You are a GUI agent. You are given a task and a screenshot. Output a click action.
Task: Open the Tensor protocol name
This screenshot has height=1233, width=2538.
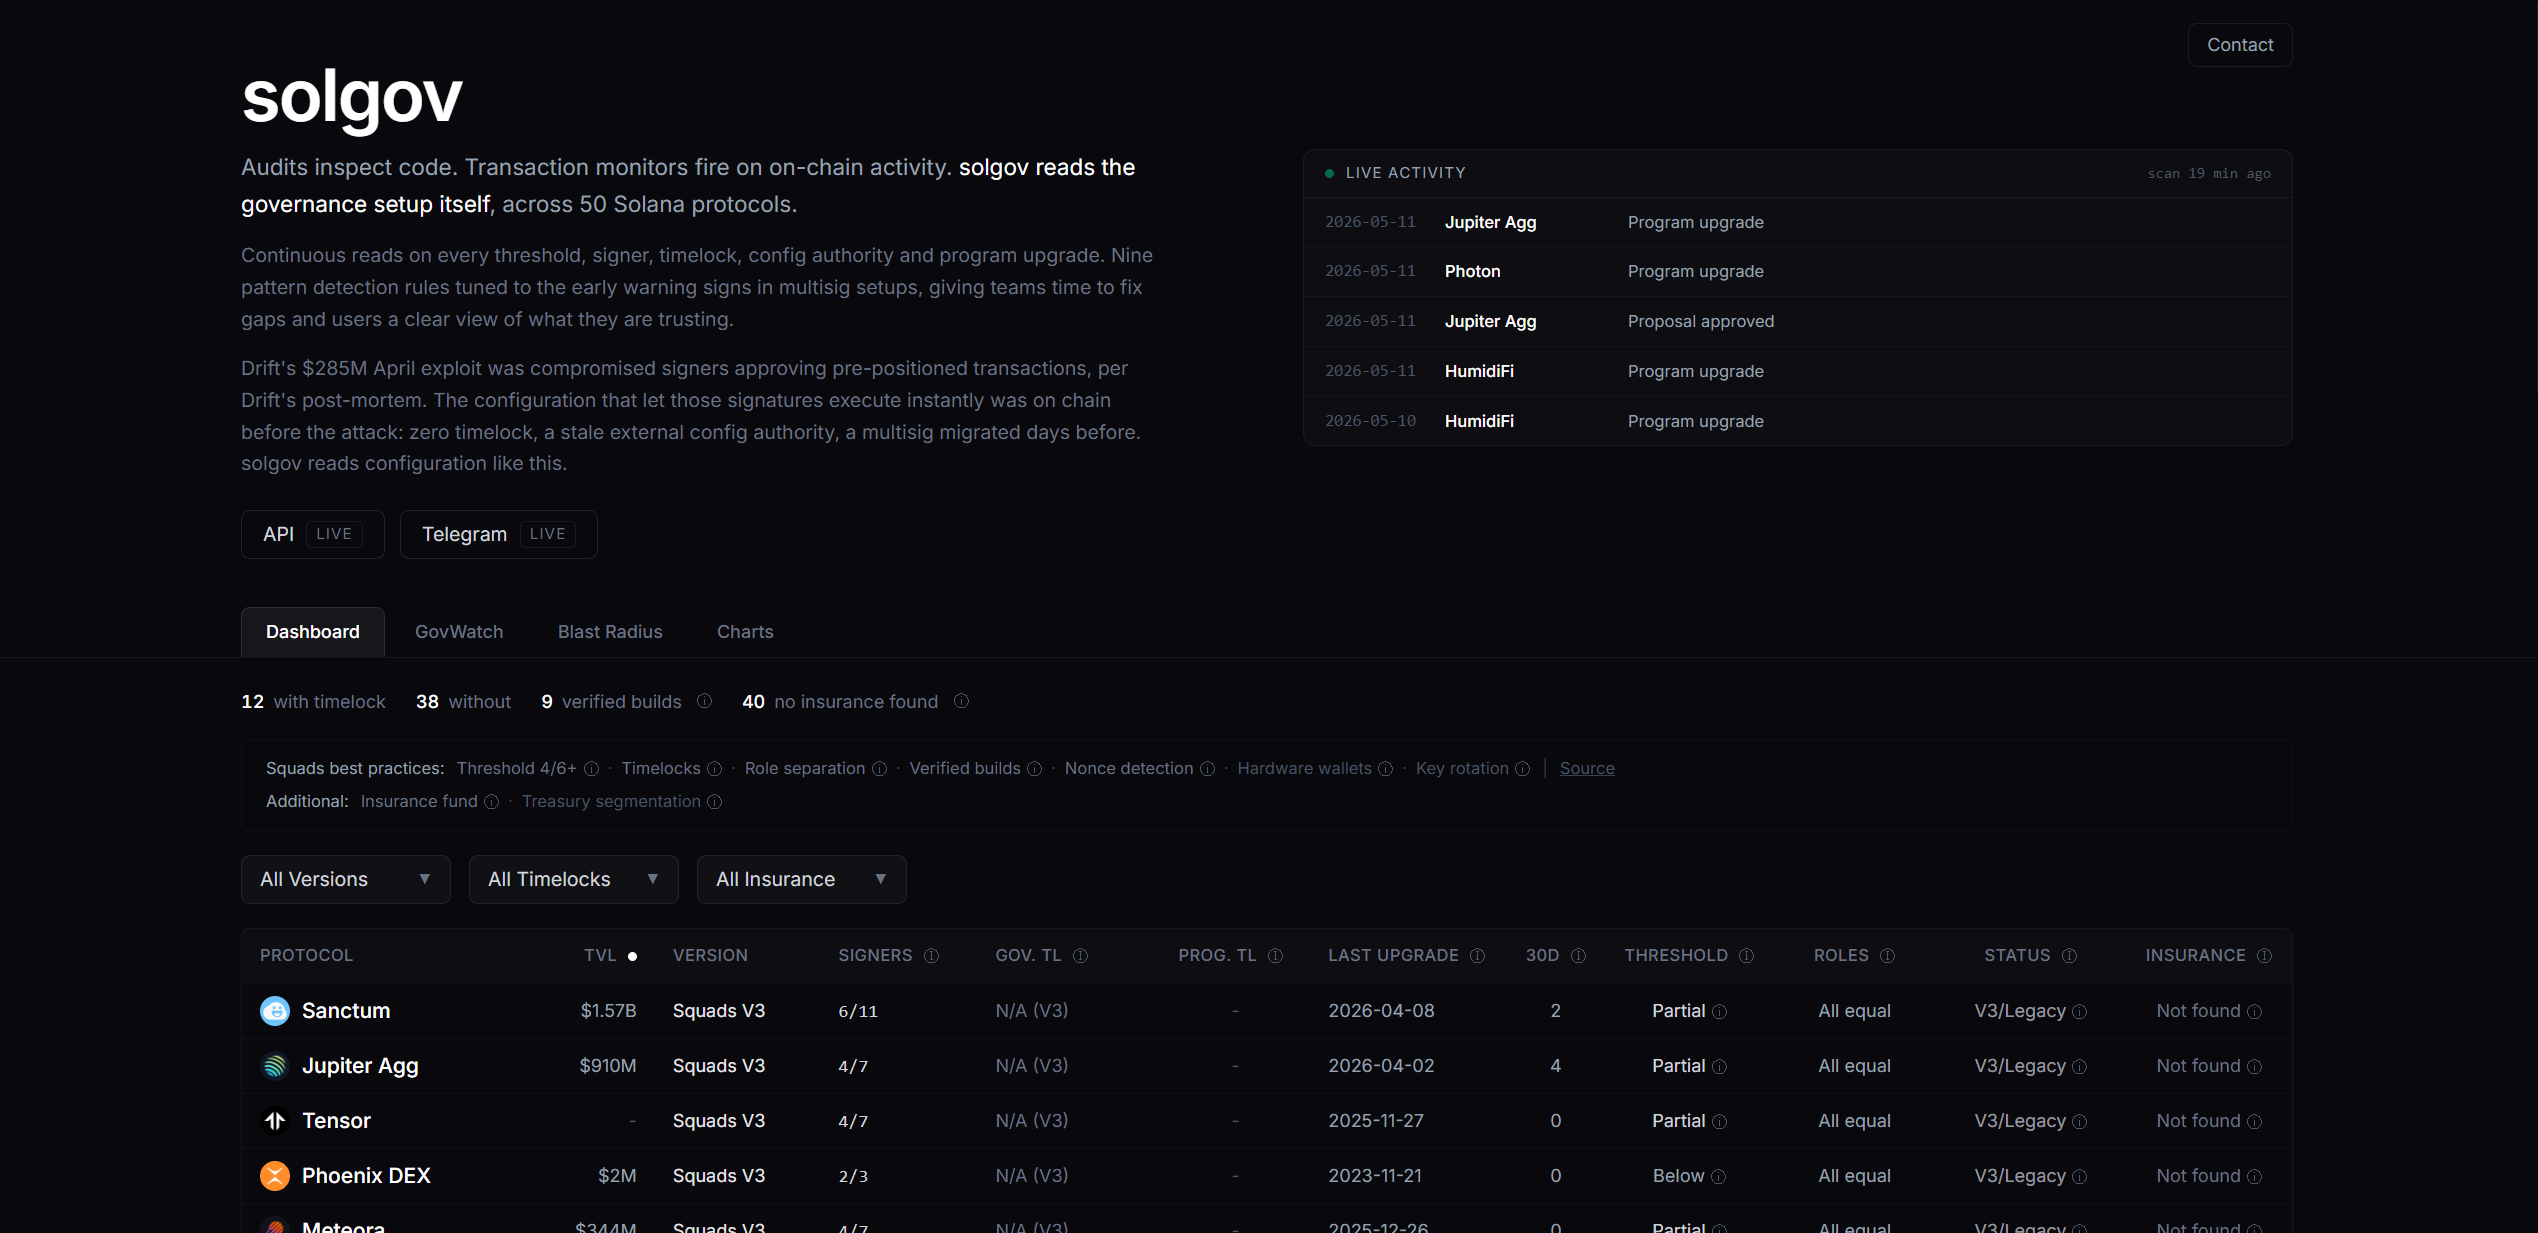click(x=336, y=1121)
